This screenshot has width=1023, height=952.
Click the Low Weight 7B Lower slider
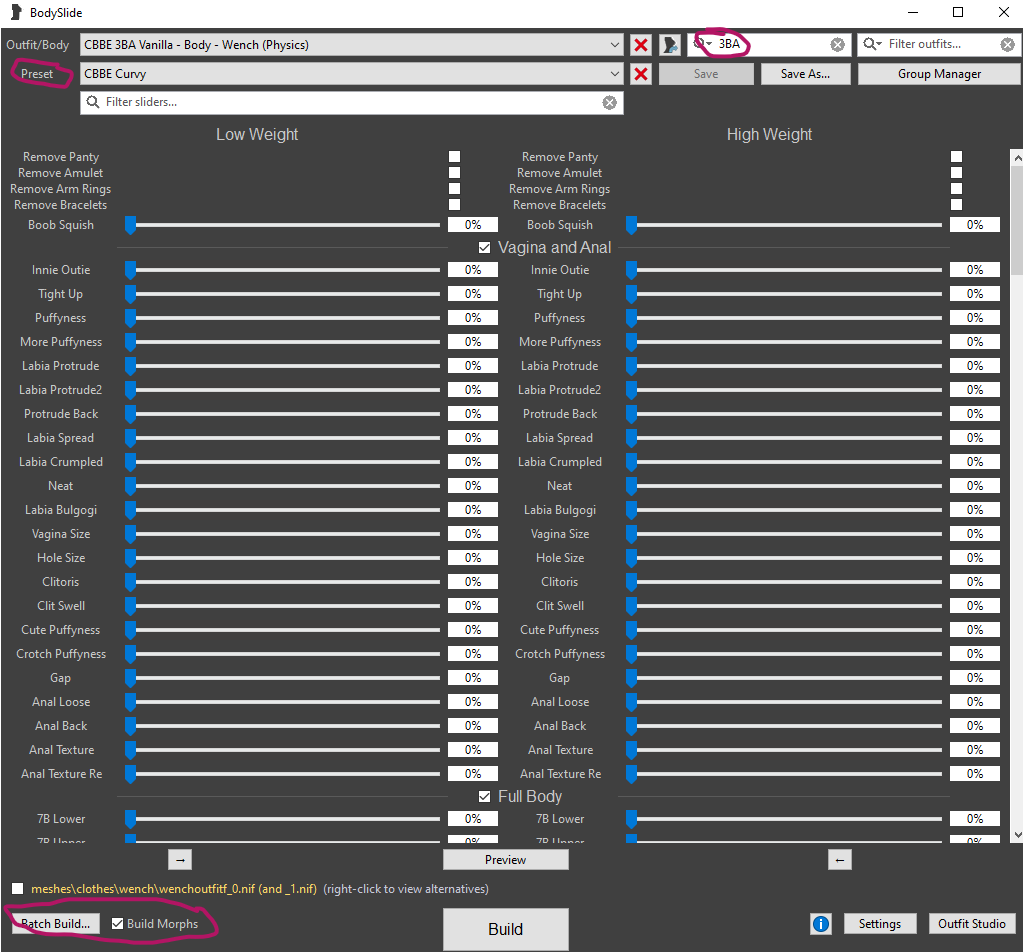[282, 819]
